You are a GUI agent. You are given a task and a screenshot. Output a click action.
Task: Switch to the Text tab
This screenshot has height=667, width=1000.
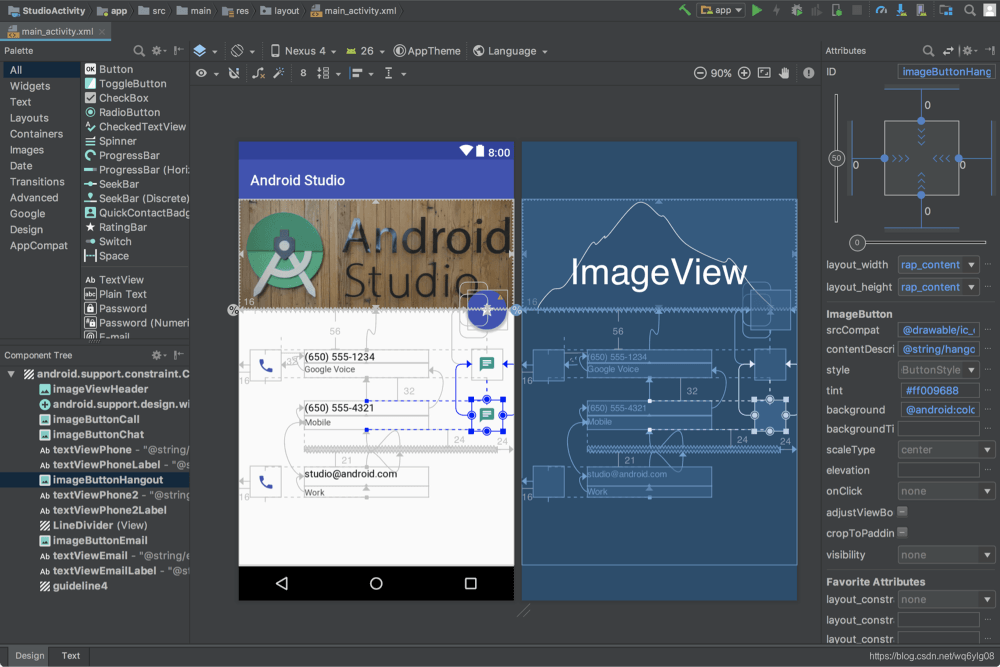coord(71,656)
